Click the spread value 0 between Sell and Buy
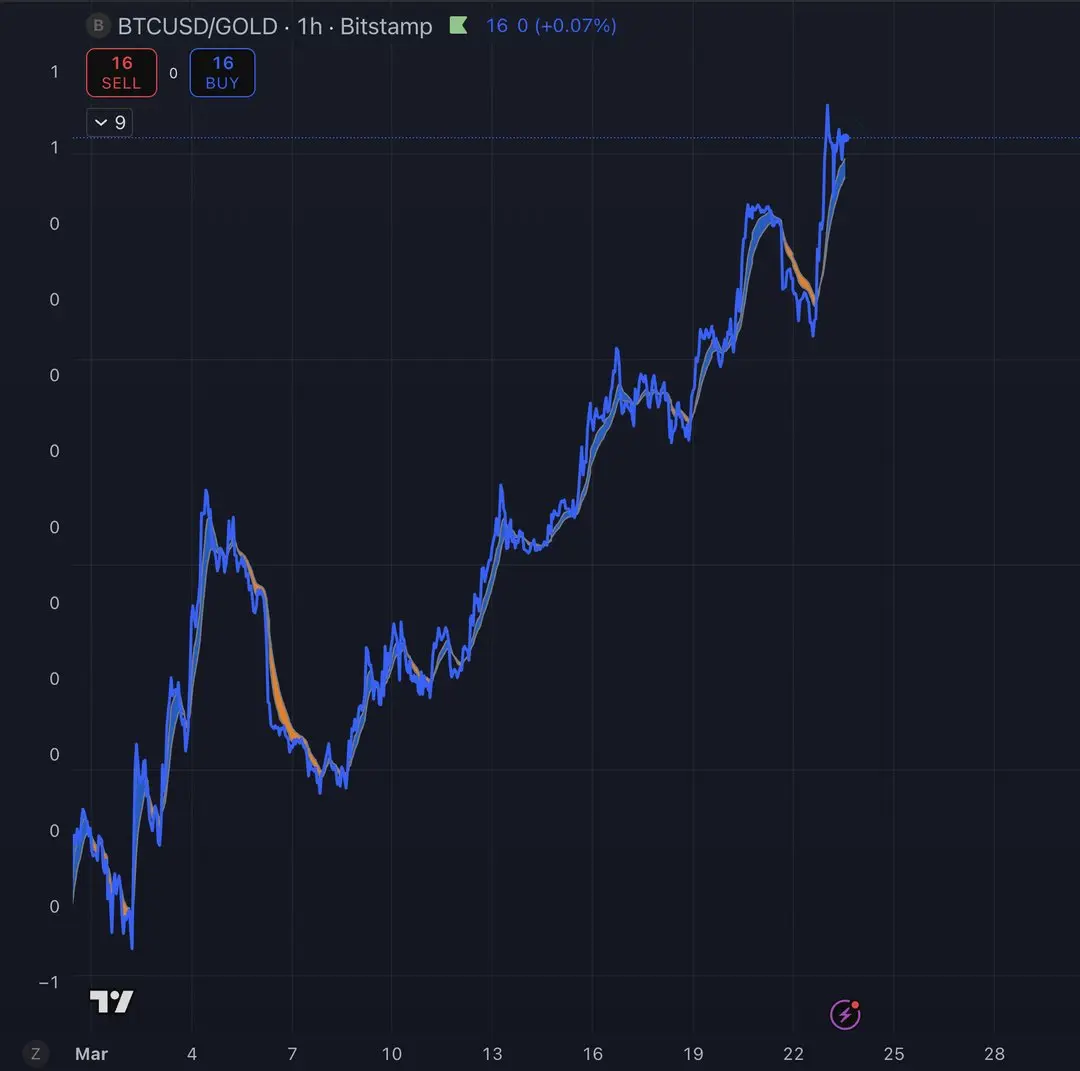Viewport: 1080px width, 1071px height. (174, 73)
